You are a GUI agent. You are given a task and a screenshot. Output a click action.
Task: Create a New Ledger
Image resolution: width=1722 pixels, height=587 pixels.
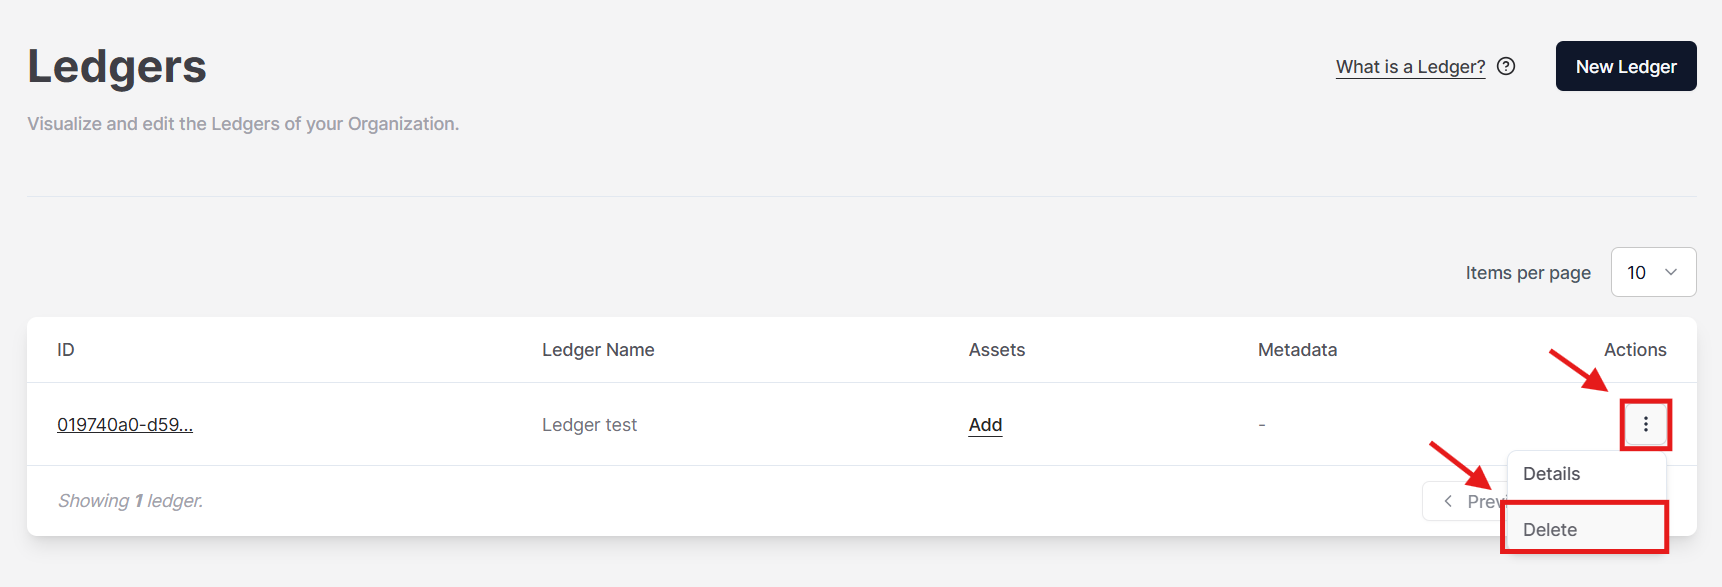pyautogui.click(x=1626, y=66)
